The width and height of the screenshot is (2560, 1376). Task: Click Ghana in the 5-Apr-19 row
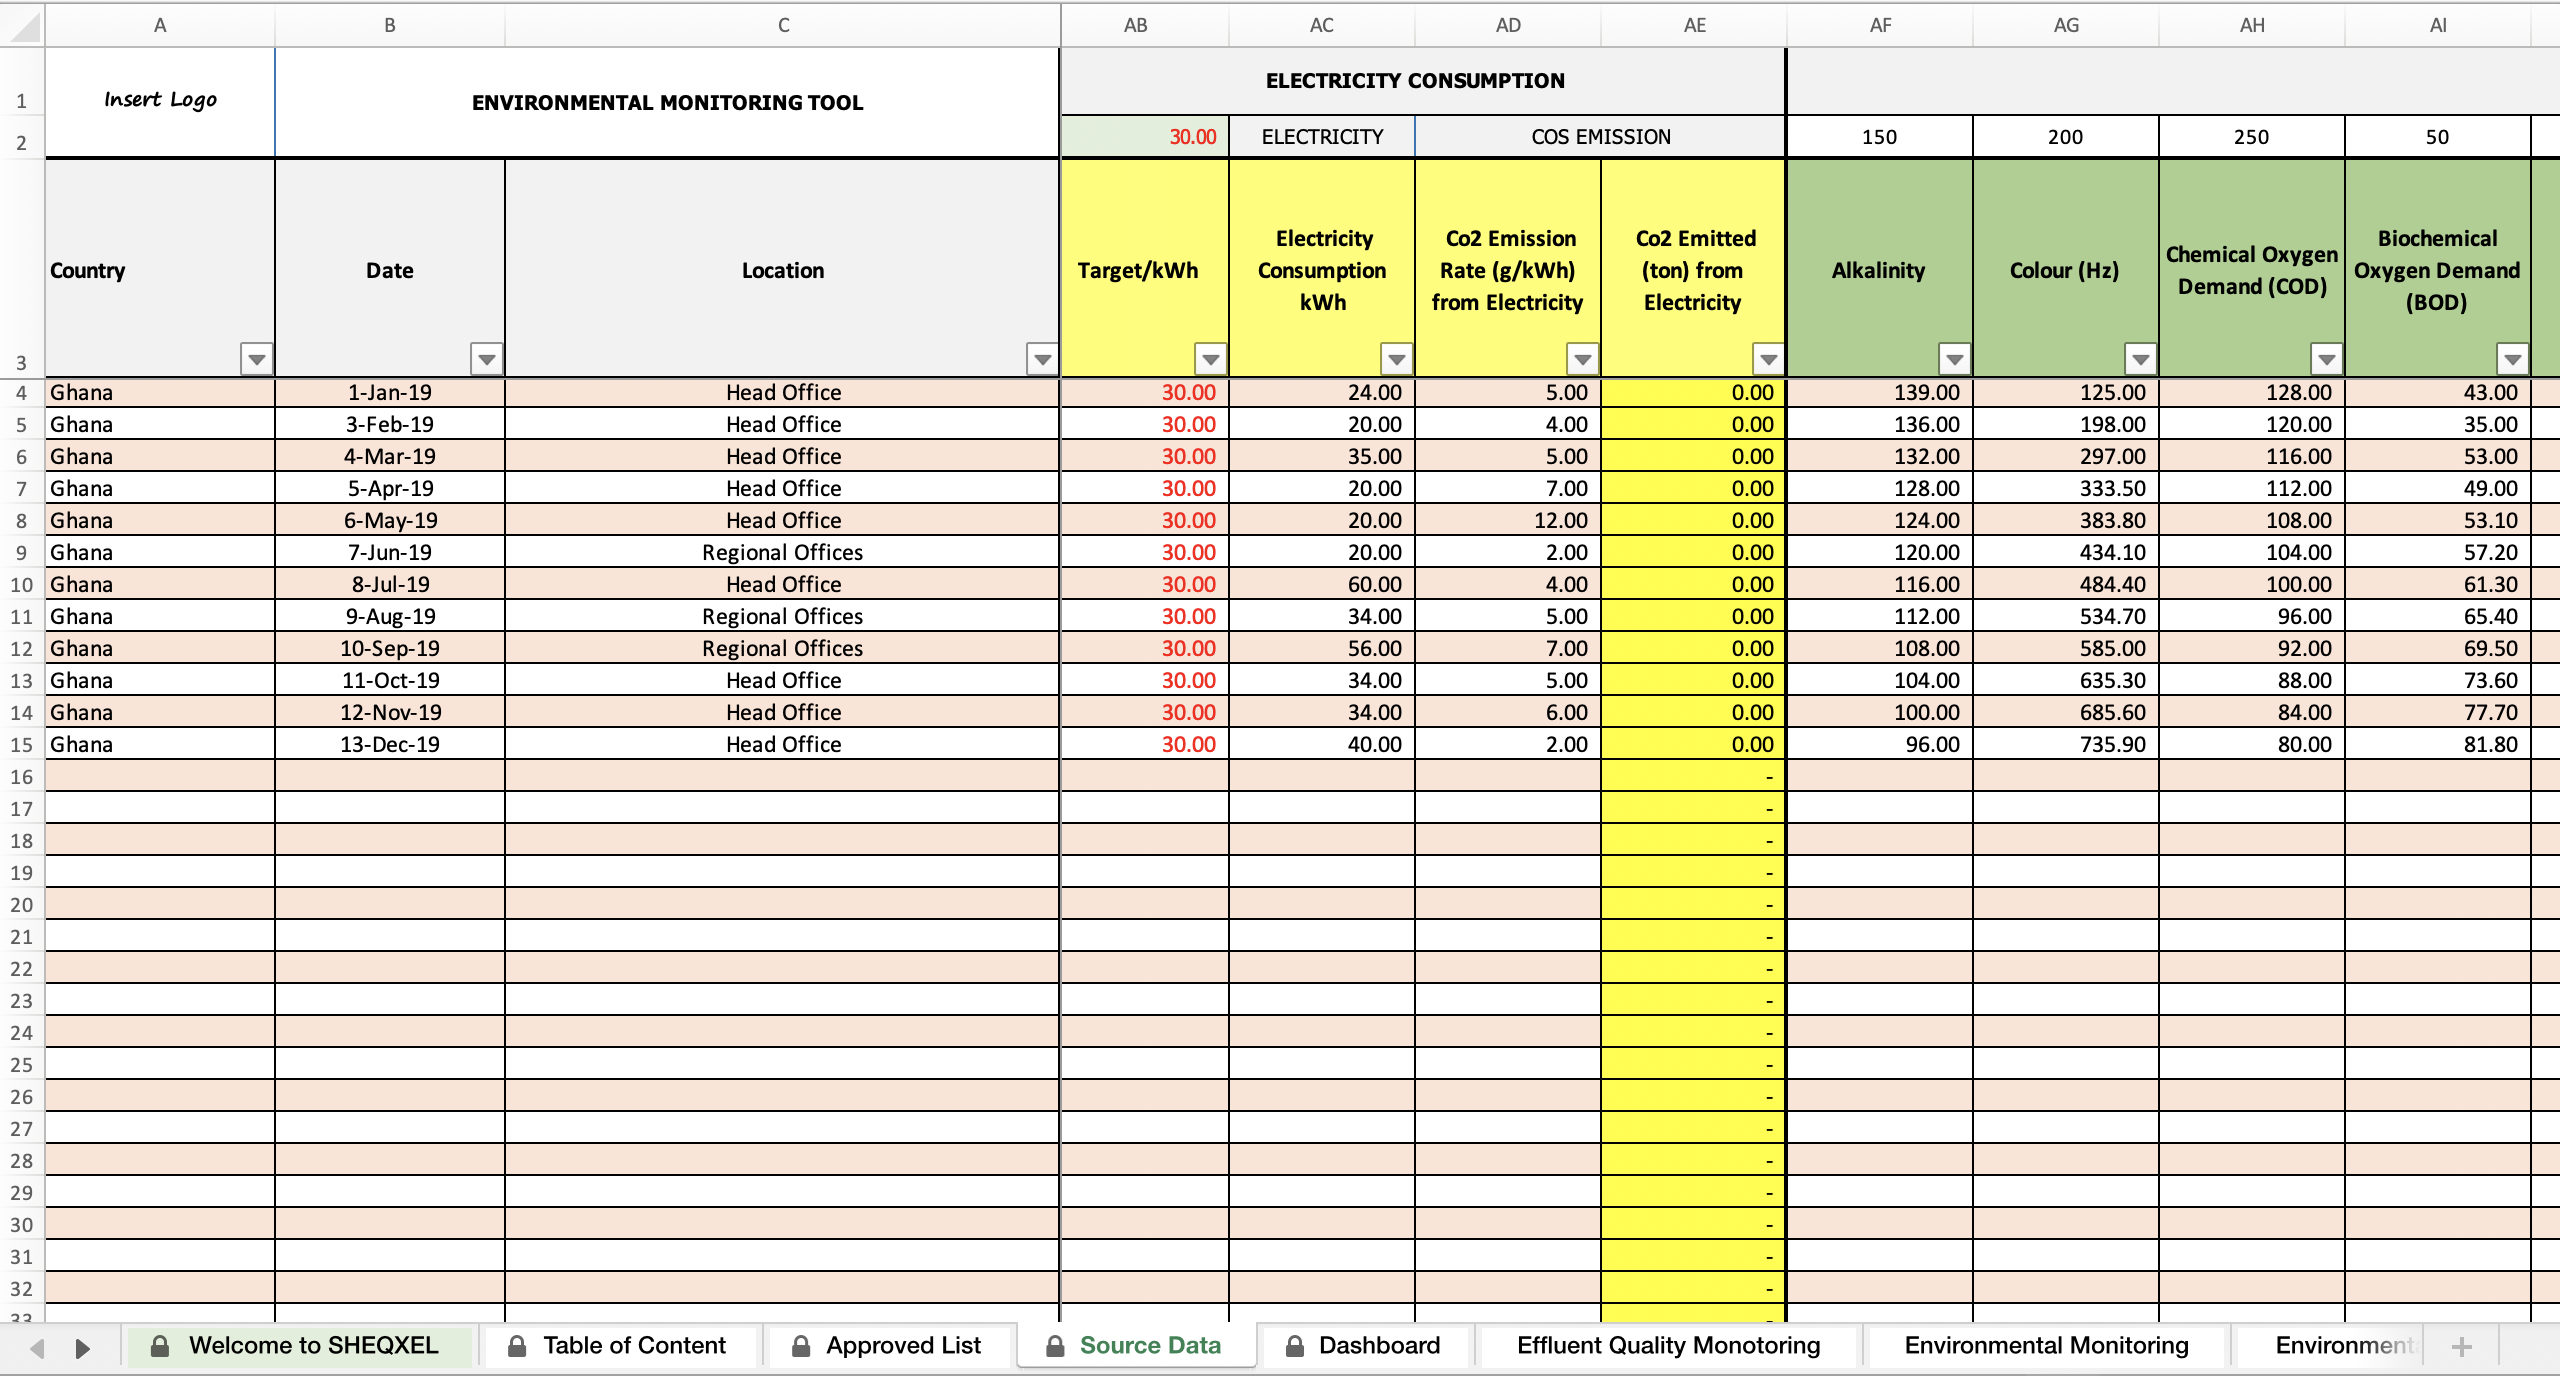tap(160, 489)
